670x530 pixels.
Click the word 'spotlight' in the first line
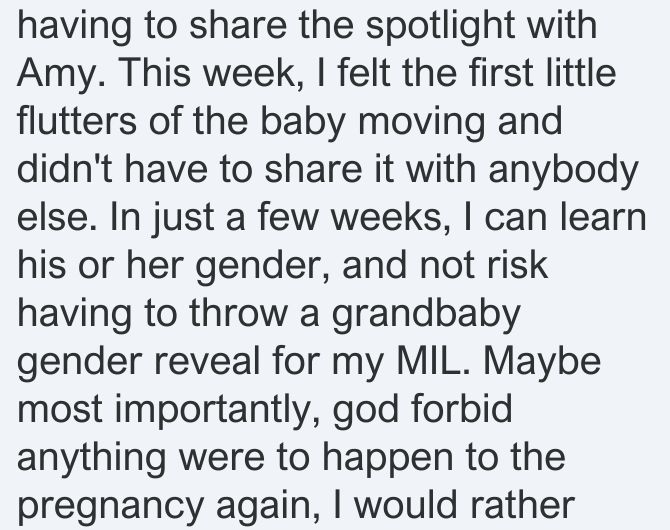(x=440, y=26)
